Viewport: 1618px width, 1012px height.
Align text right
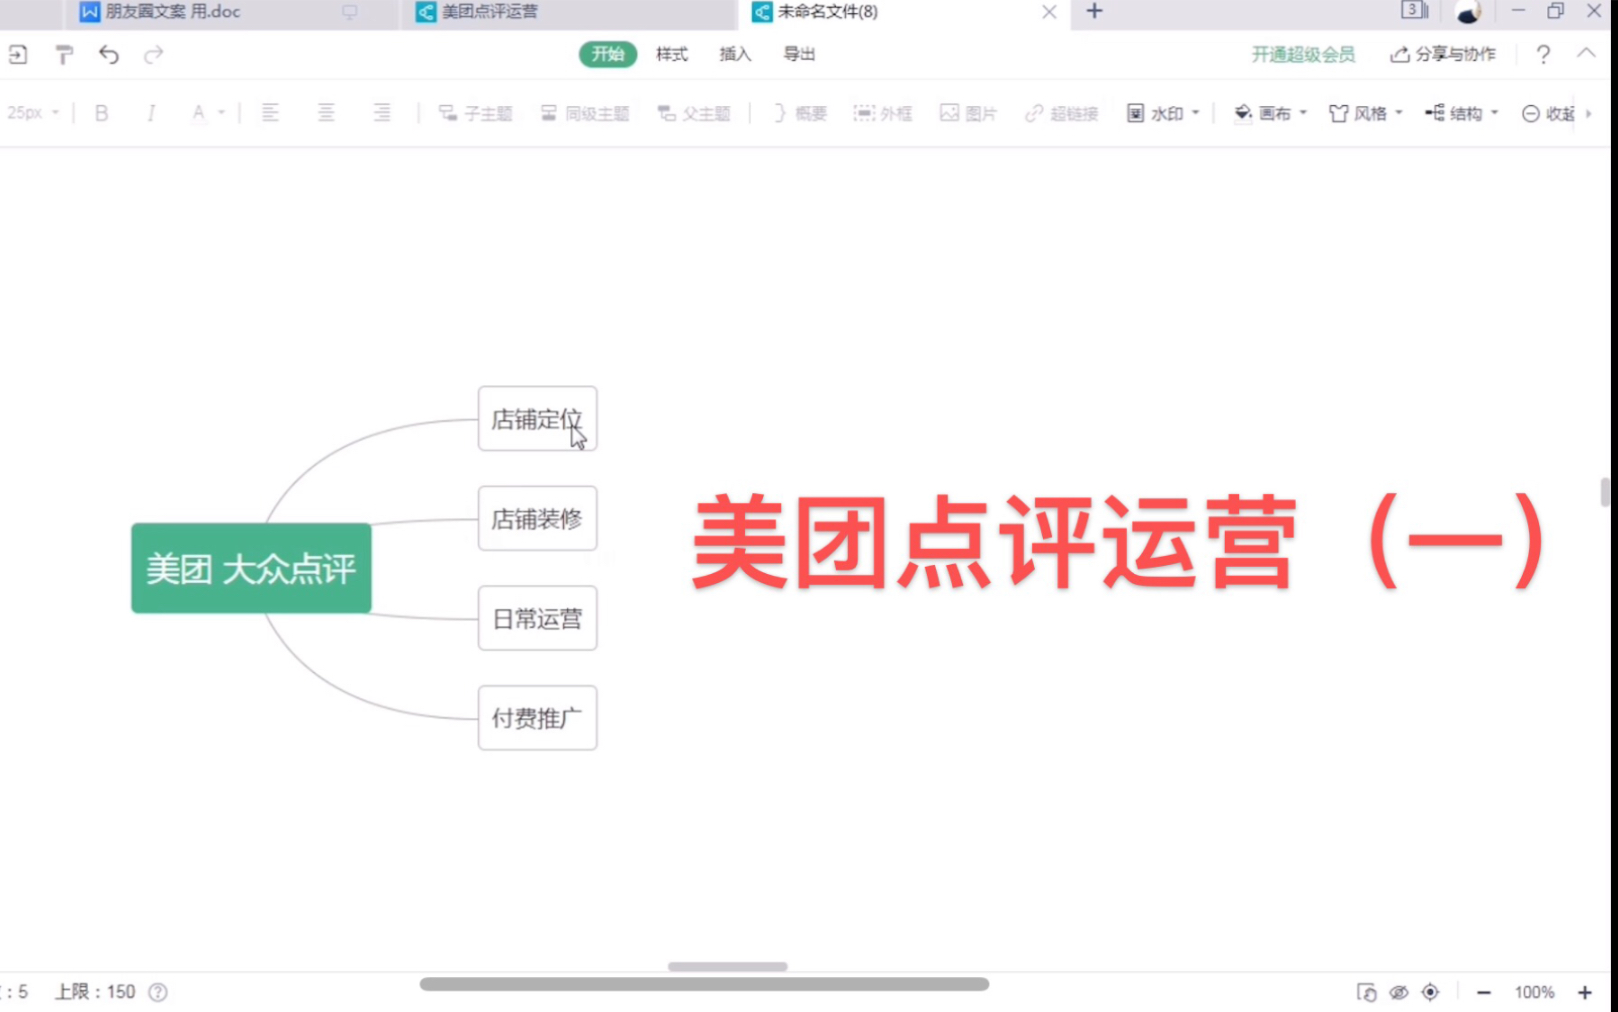382,113
